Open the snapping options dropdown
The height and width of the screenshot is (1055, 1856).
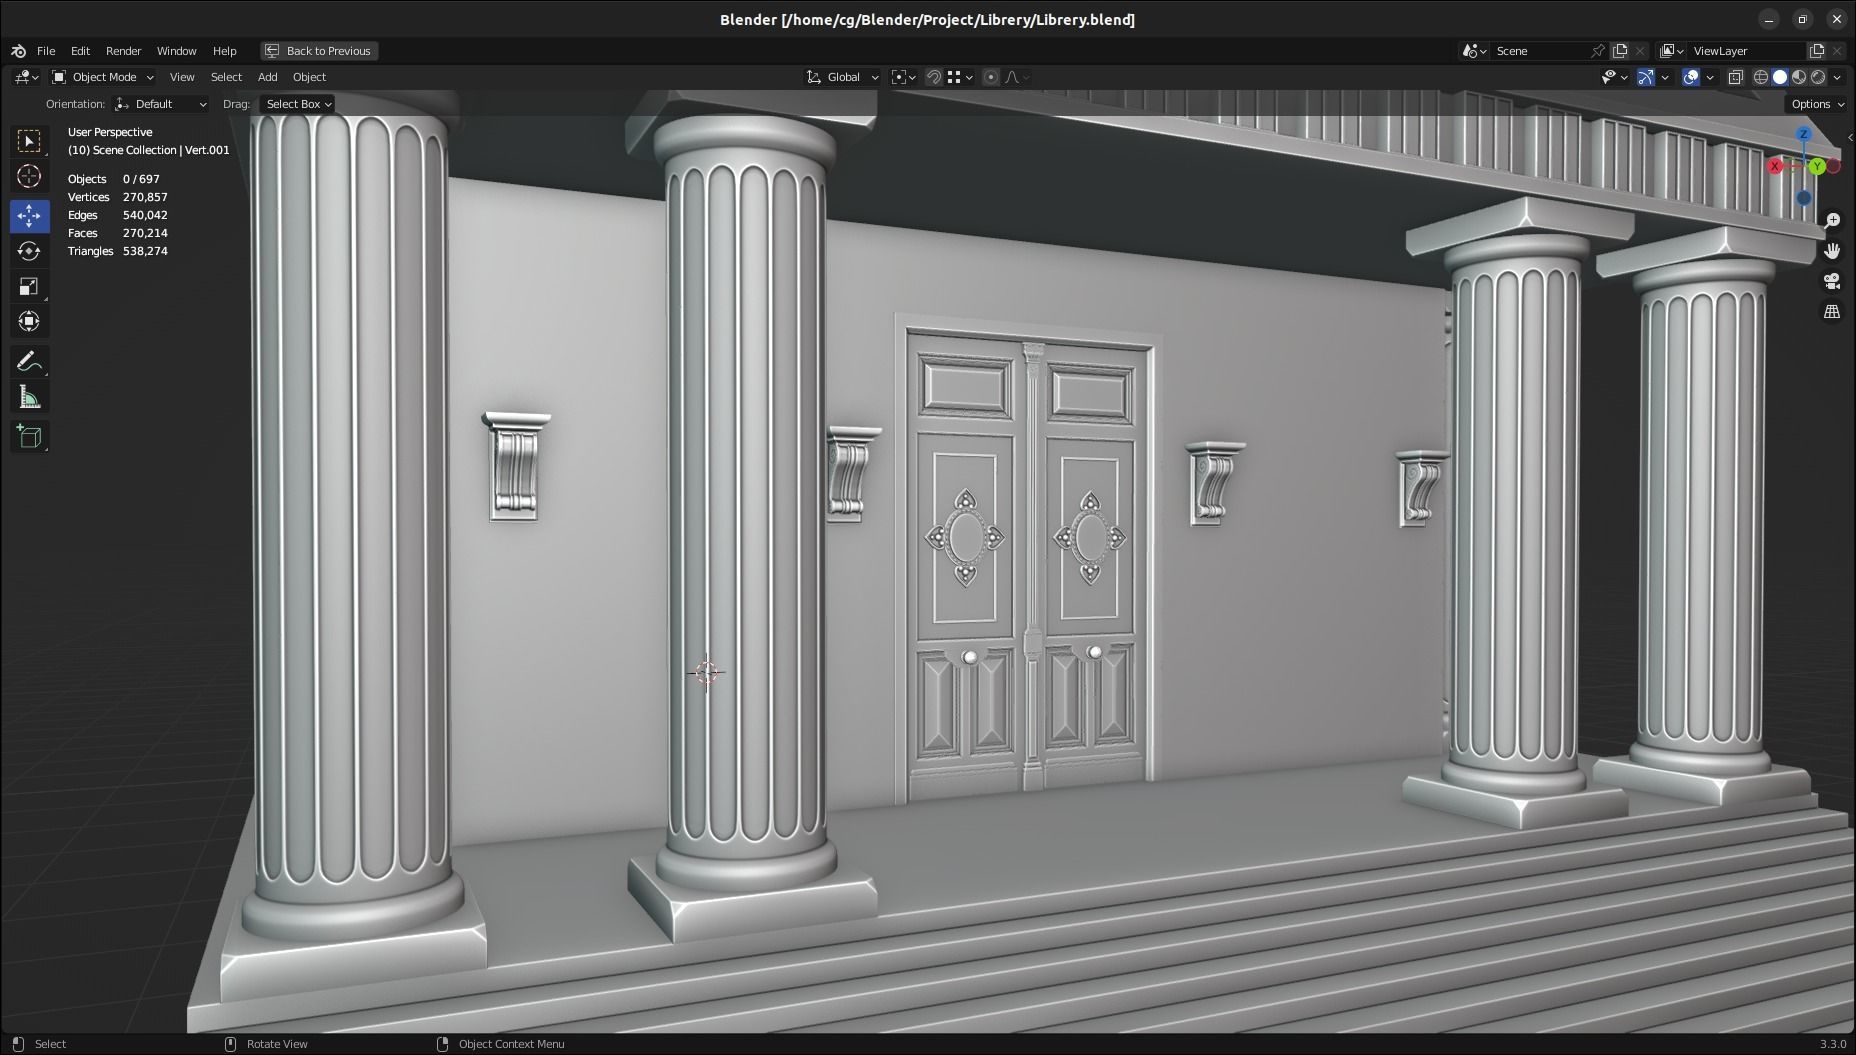[x=960, y=77]
